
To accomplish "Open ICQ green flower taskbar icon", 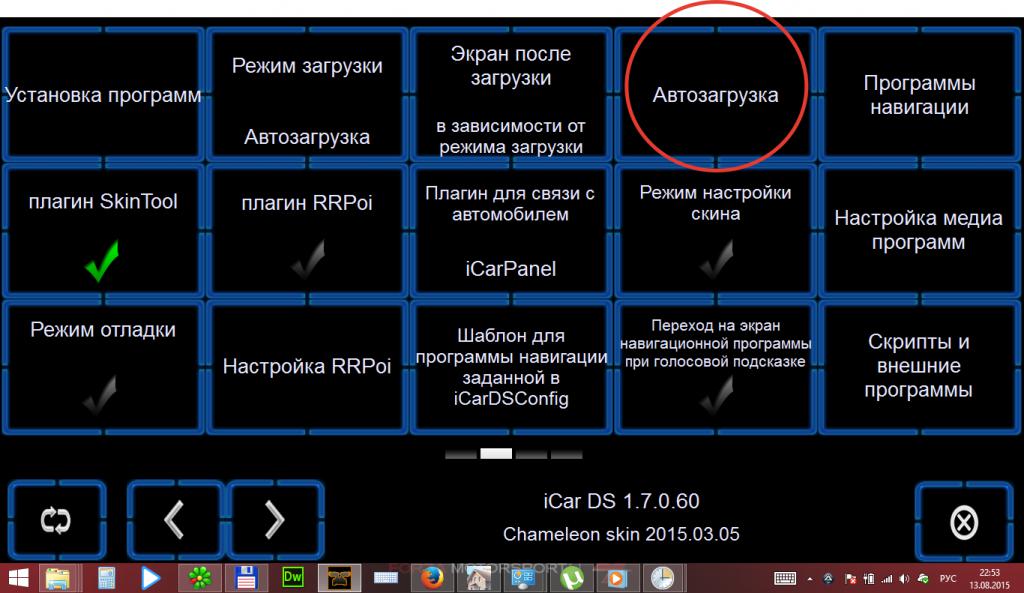I will point(199,578).
